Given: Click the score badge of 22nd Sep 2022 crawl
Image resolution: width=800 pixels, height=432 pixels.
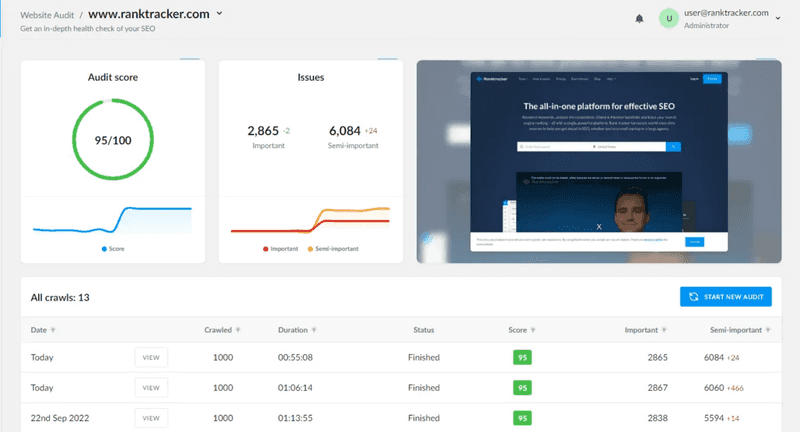Looking at the screenshot, I should [522, 418].
